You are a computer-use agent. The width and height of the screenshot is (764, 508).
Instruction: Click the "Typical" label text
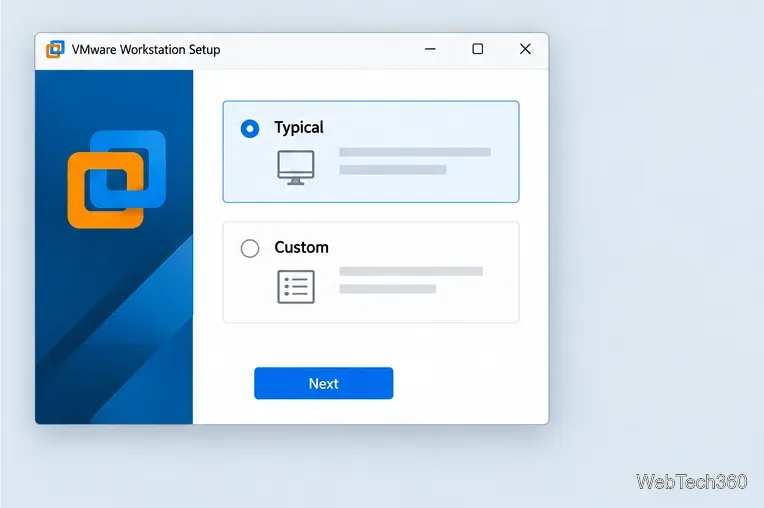click(299, 128)
